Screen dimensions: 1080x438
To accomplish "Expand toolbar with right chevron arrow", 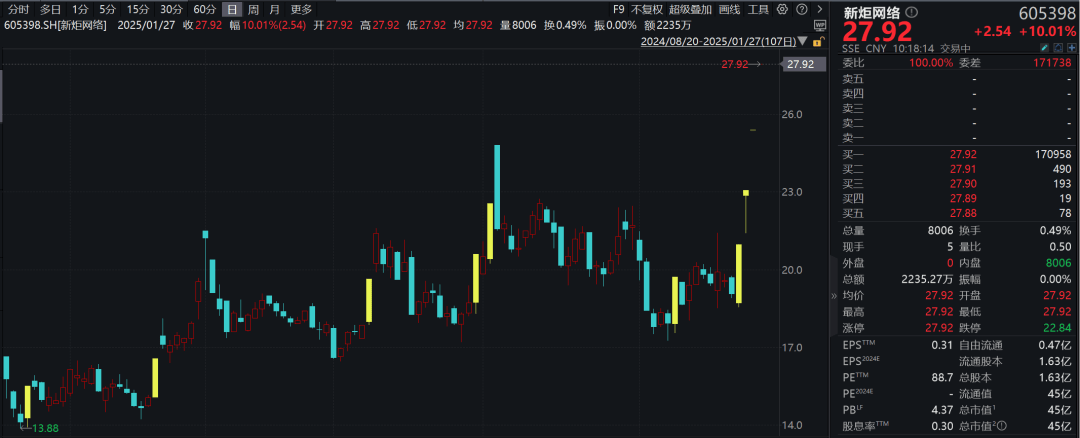I will [819, 10].
